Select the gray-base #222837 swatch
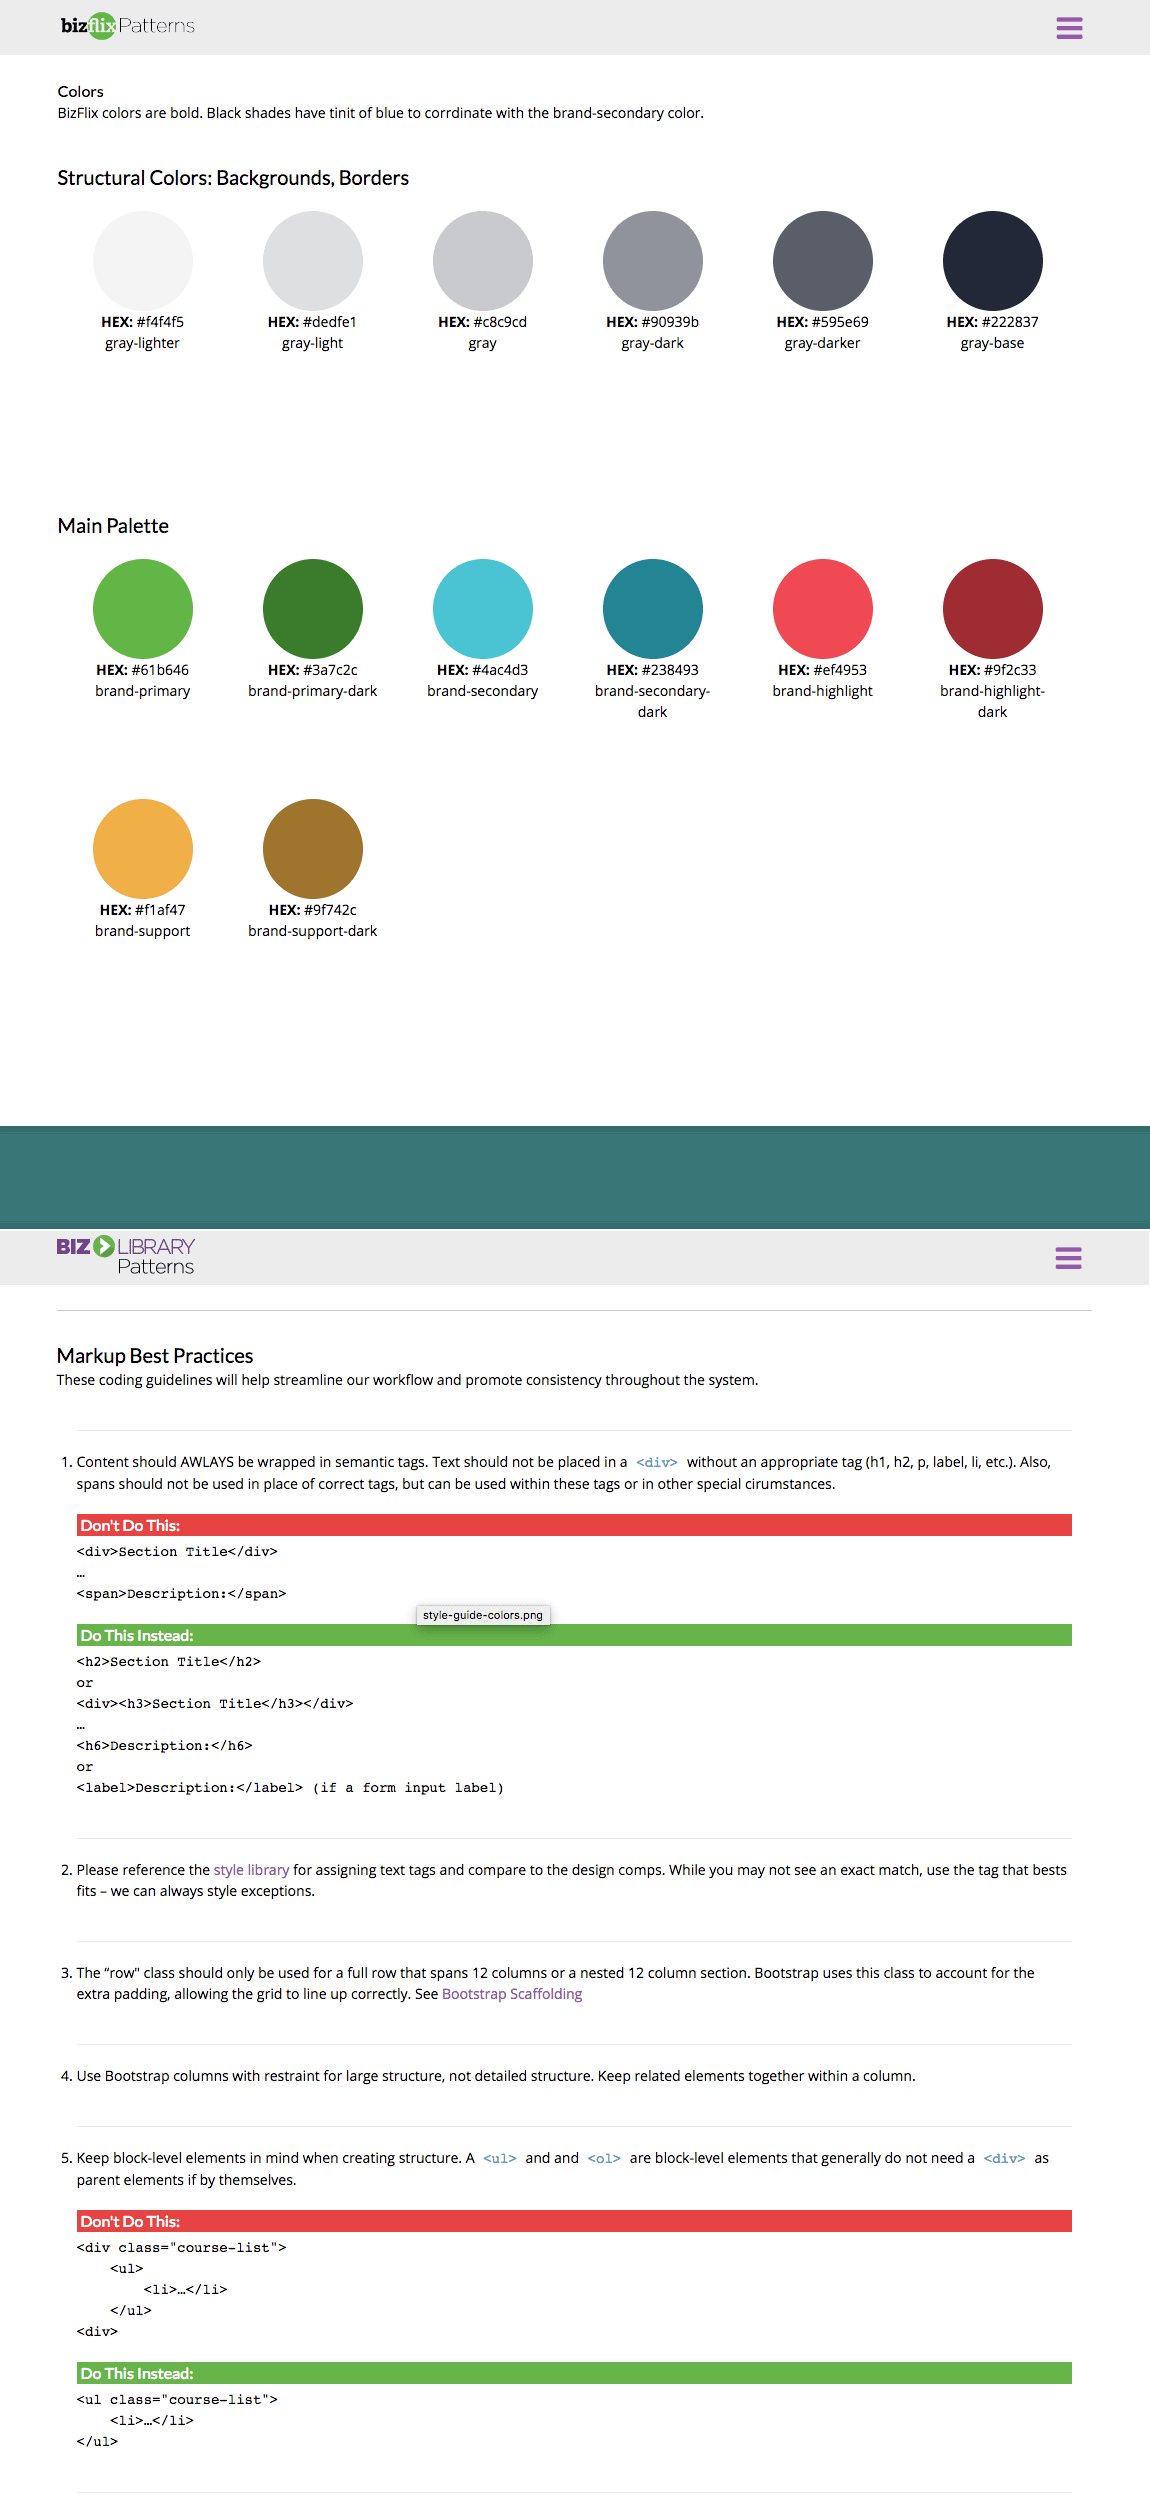The height and width of the screenshot is (2500, 1150). (993, 261)
